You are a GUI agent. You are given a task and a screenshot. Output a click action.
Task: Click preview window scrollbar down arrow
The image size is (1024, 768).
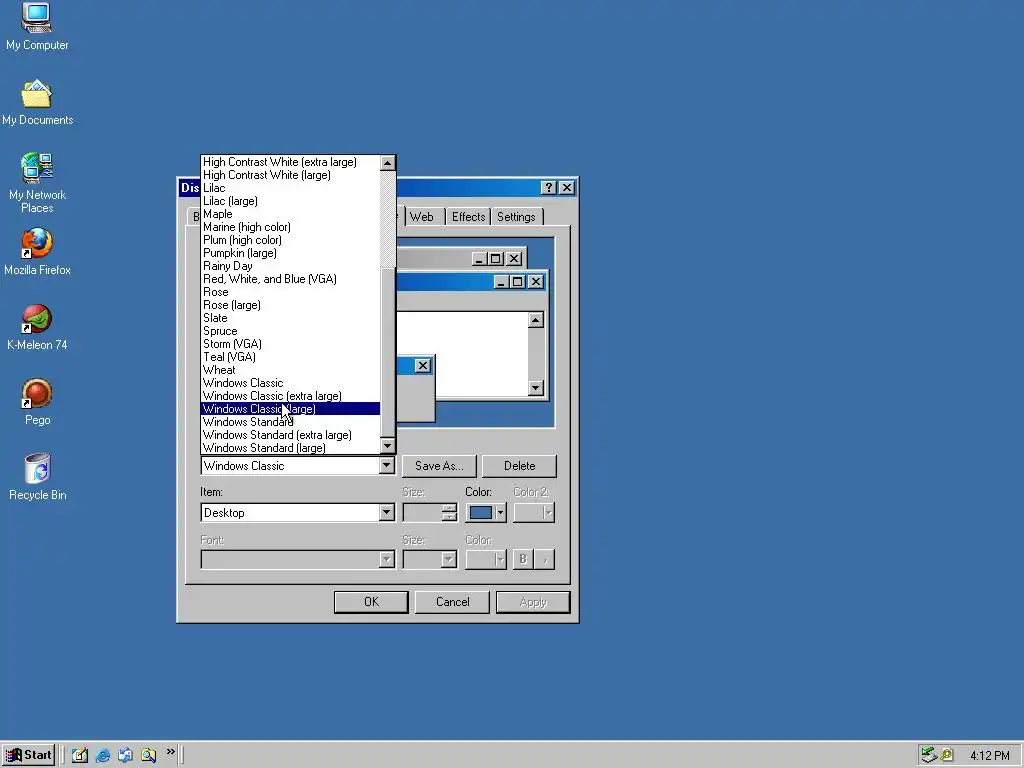point(536,388)
